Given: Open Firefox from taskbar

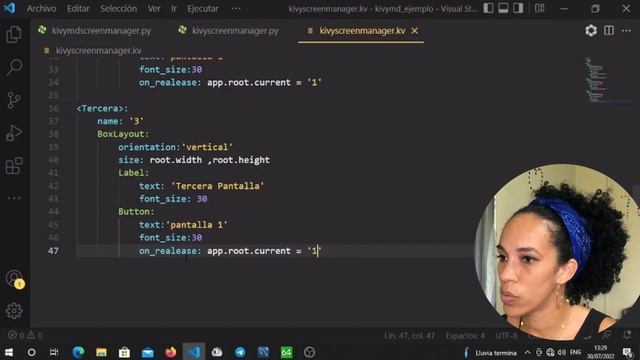Looking at the screenshot, I should coord(171,352).
